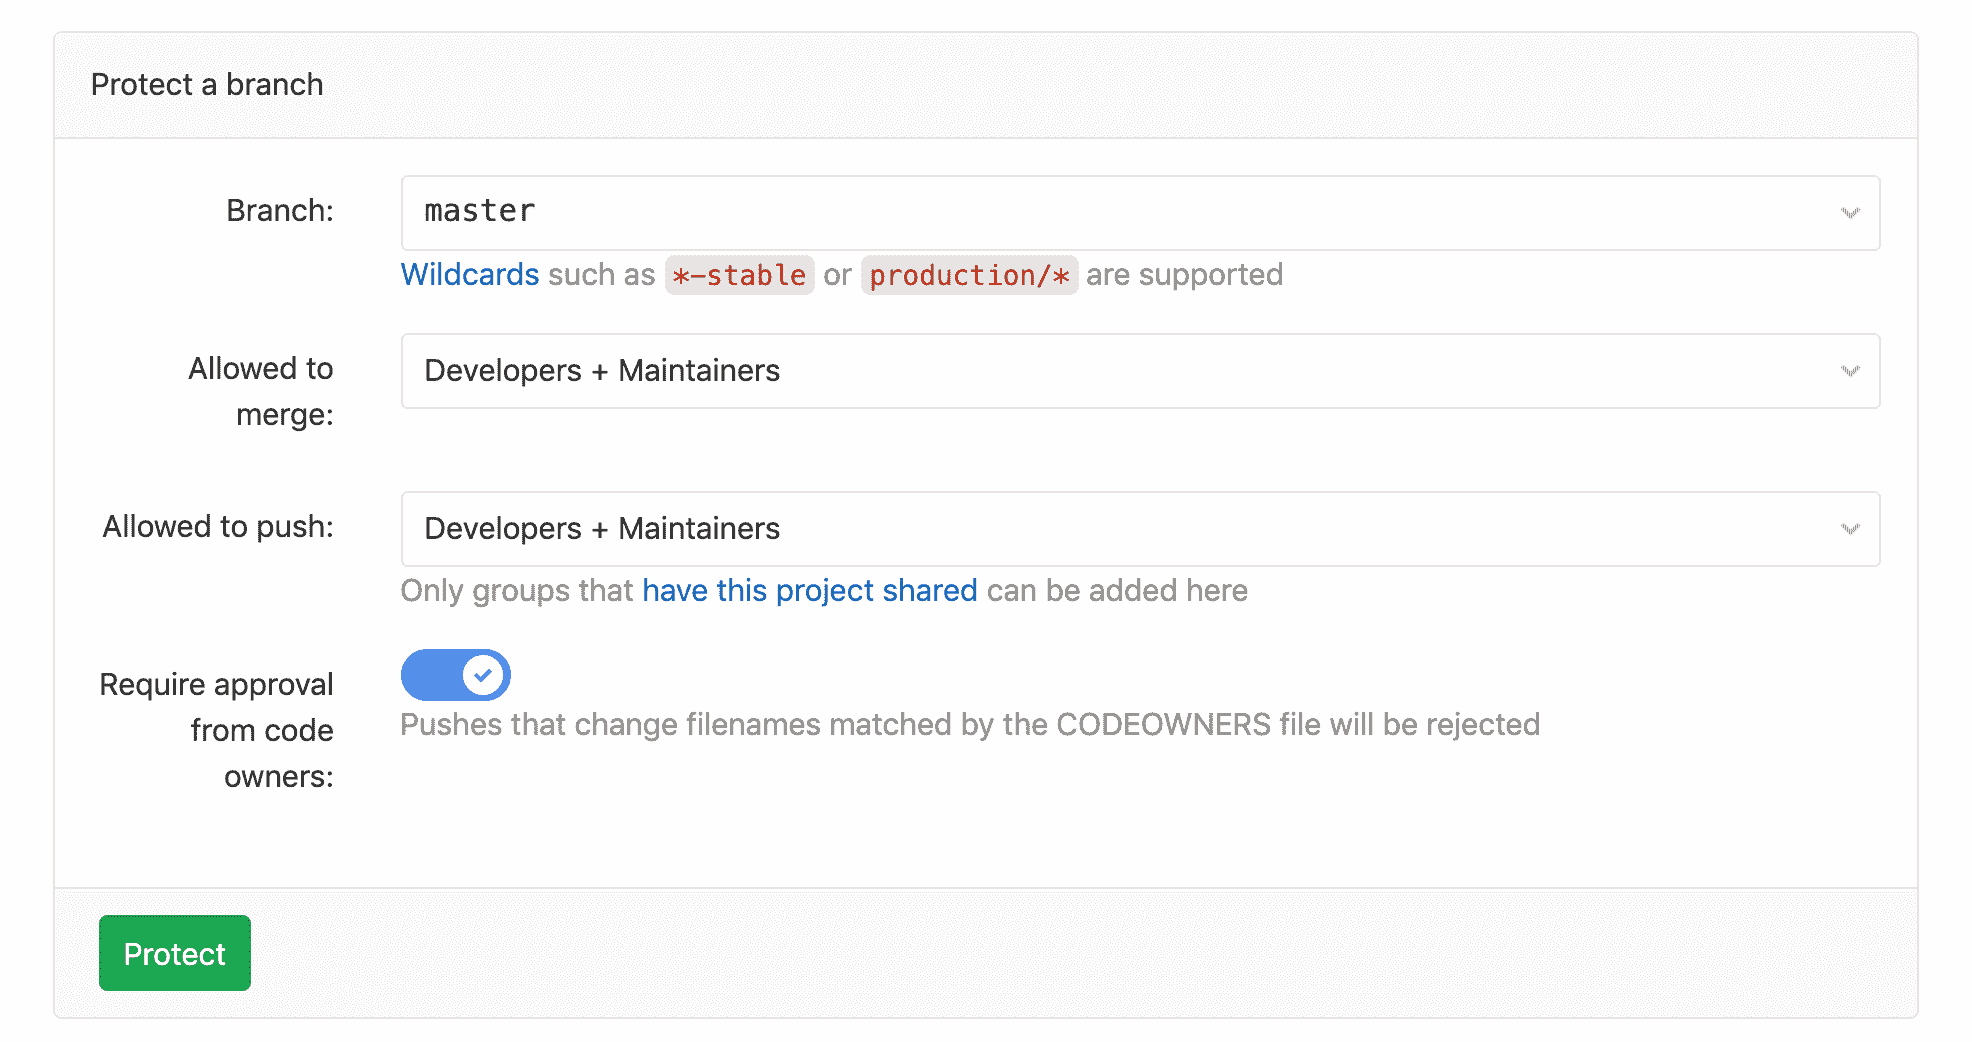This screenshot has width=1972, height=1042.
Task: Open the Wildcards documentation link
Action: click(469, 274)
